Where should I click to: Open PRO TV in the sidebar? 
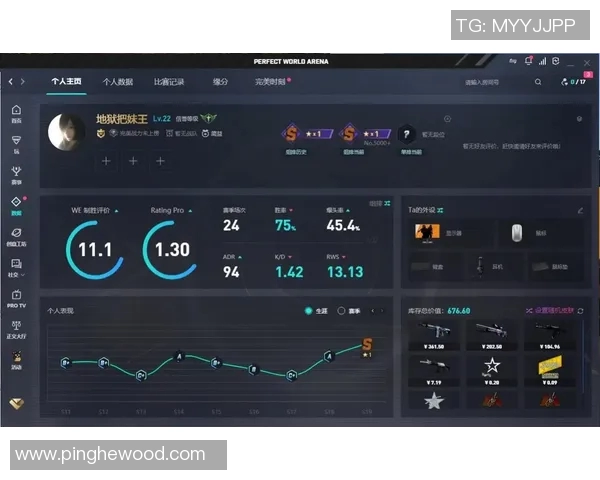[16, 299]
